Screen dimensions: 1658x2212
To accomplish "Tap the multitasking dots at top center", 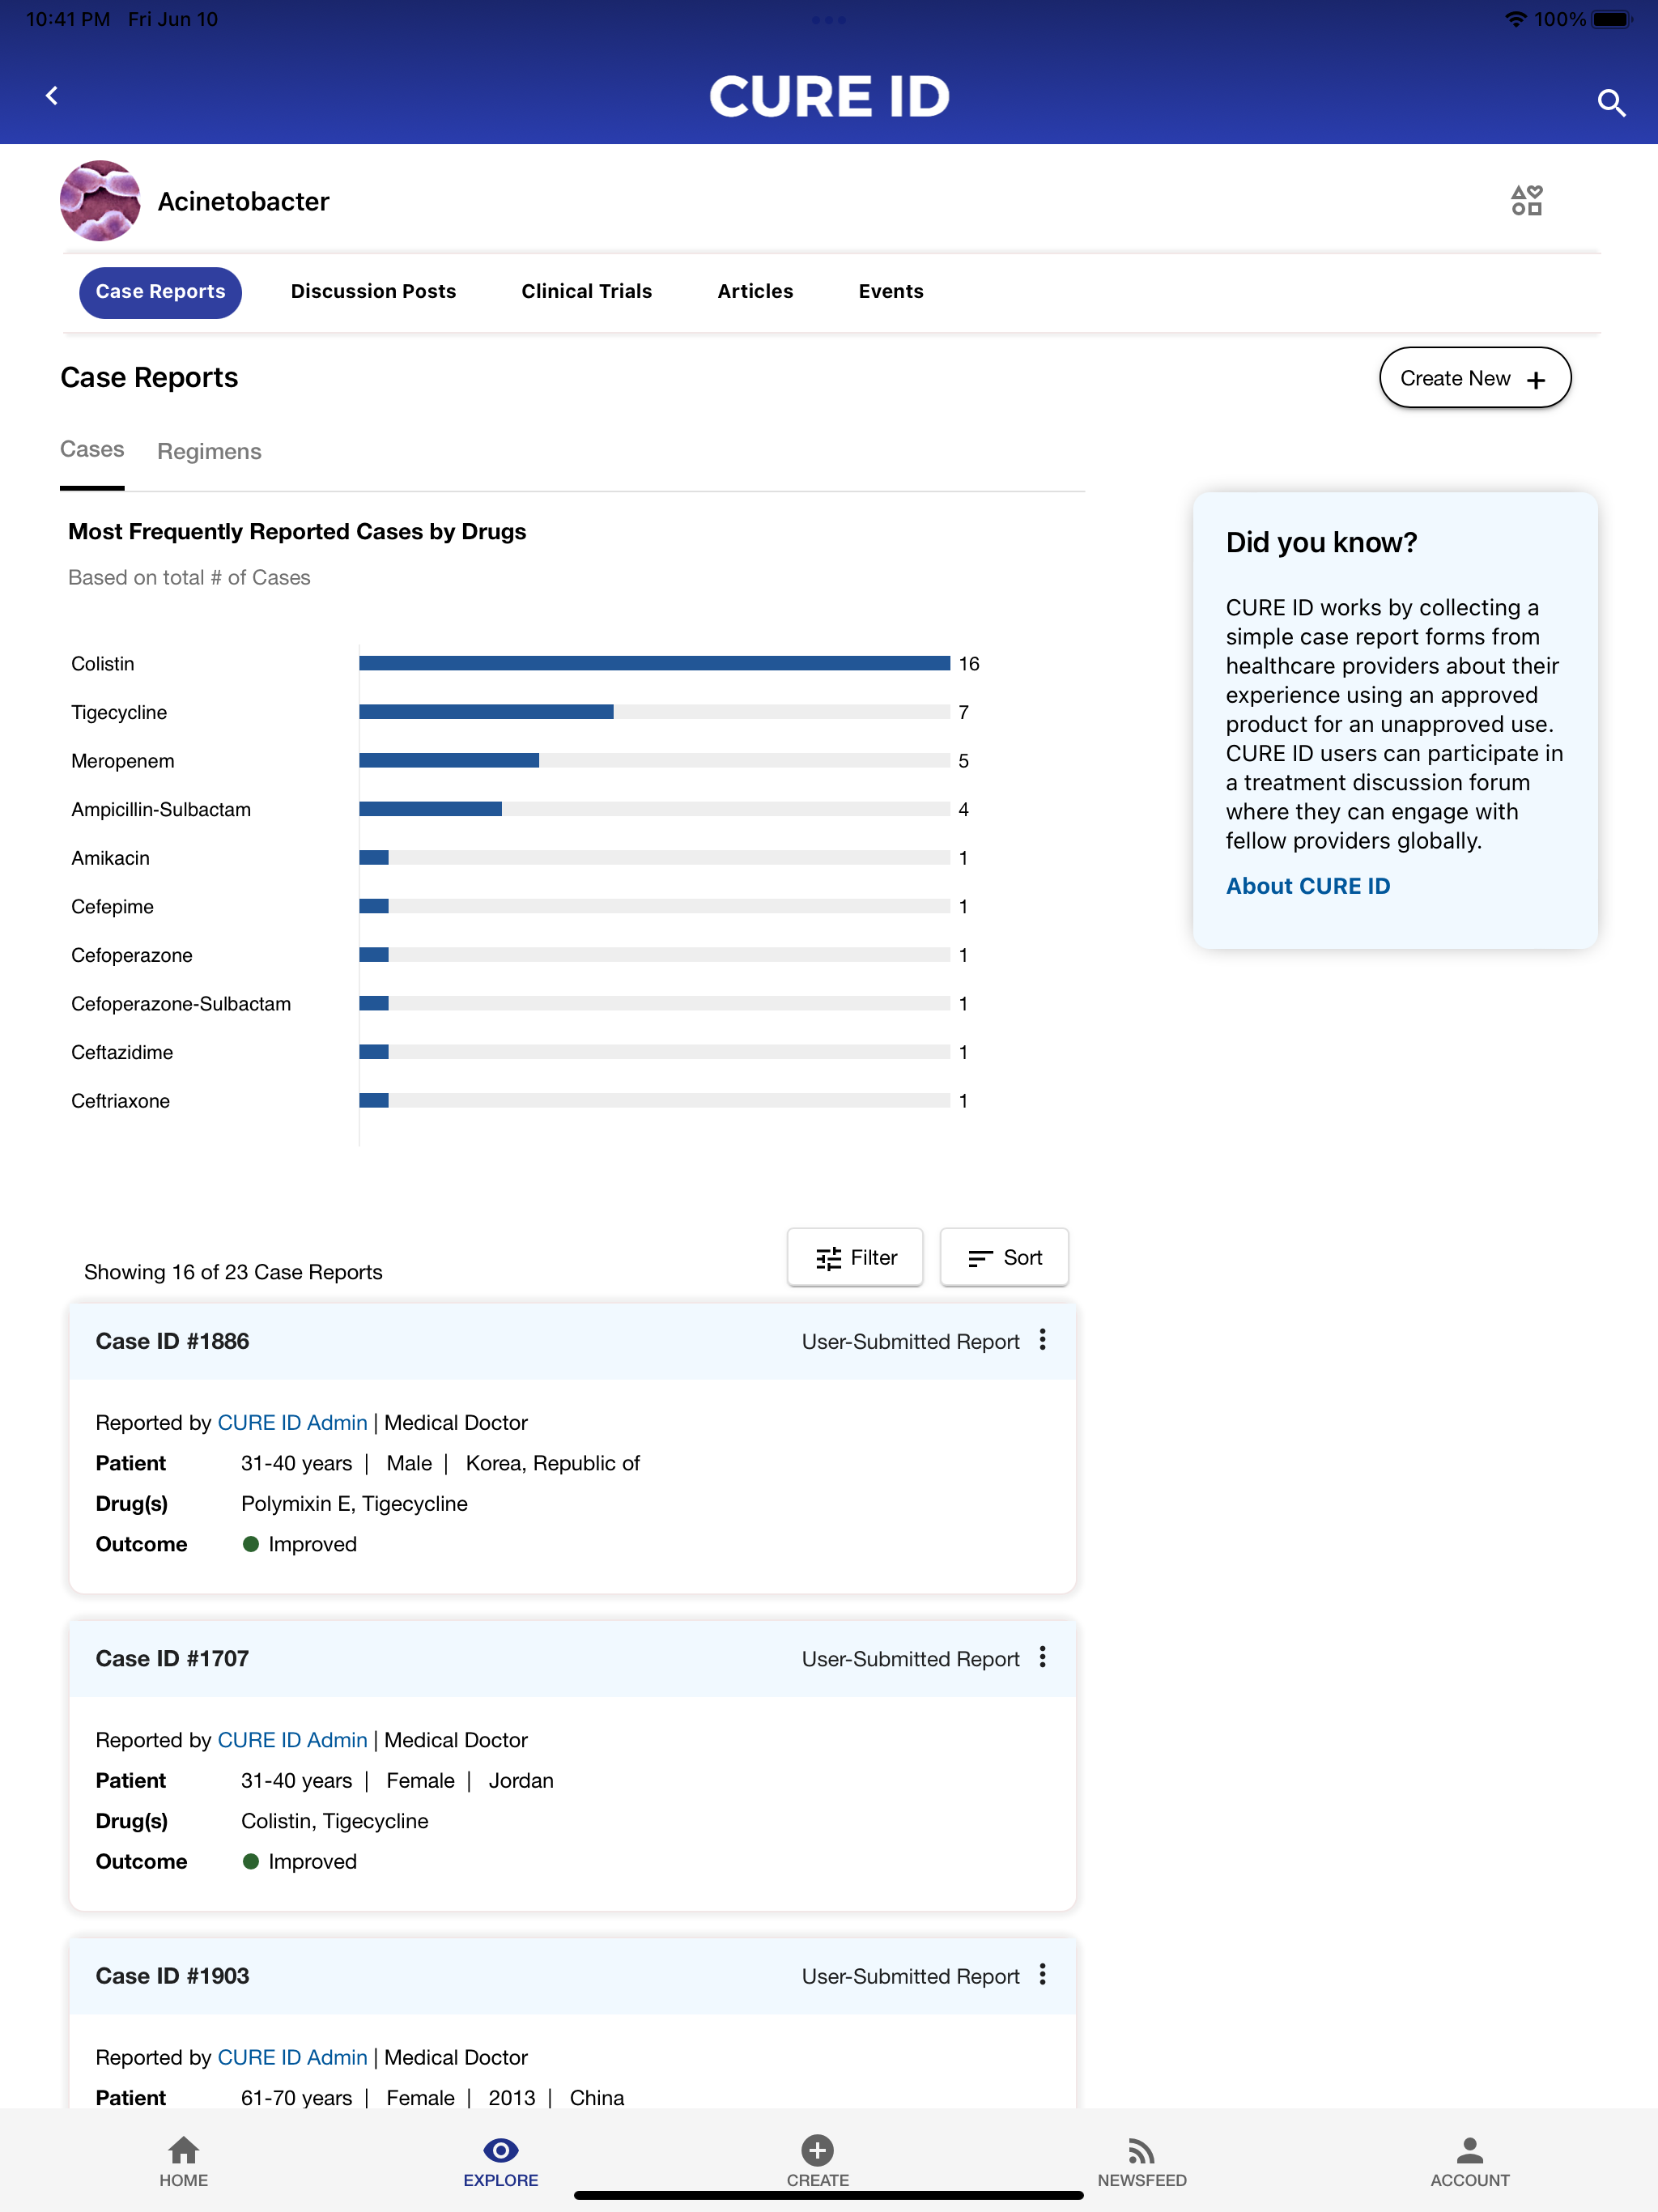I will [829, 19].
